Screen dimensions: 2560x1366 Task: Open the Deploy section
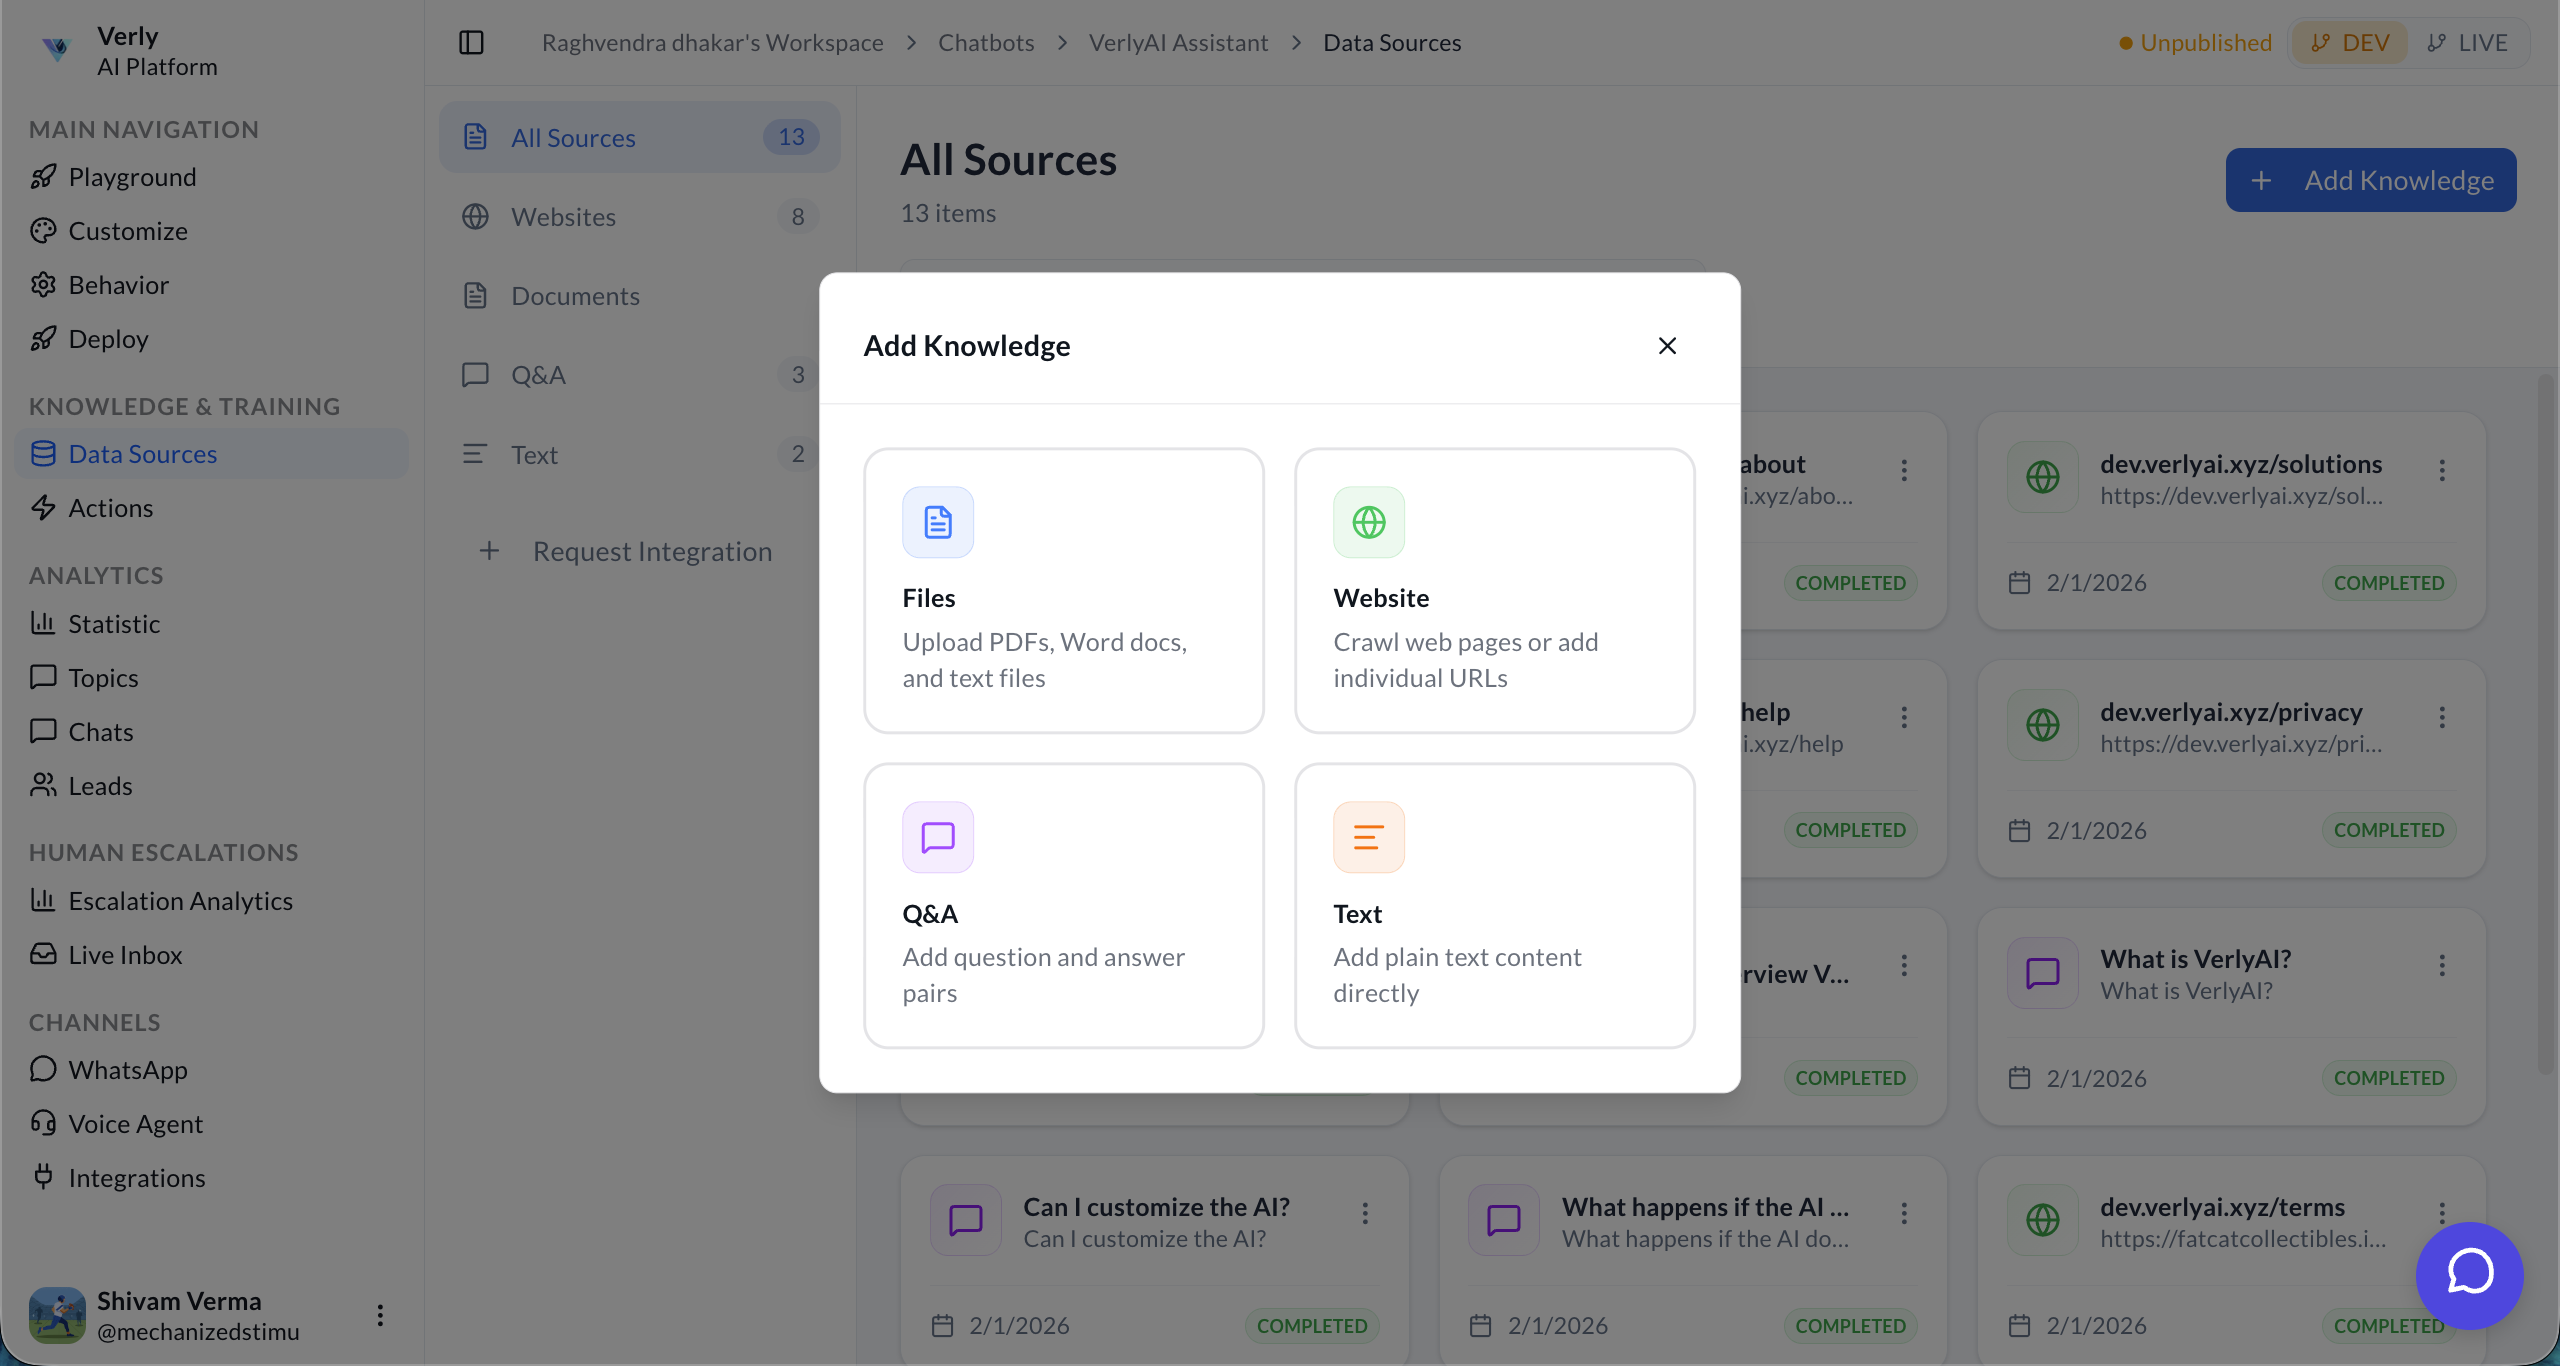tap(107, 338)
